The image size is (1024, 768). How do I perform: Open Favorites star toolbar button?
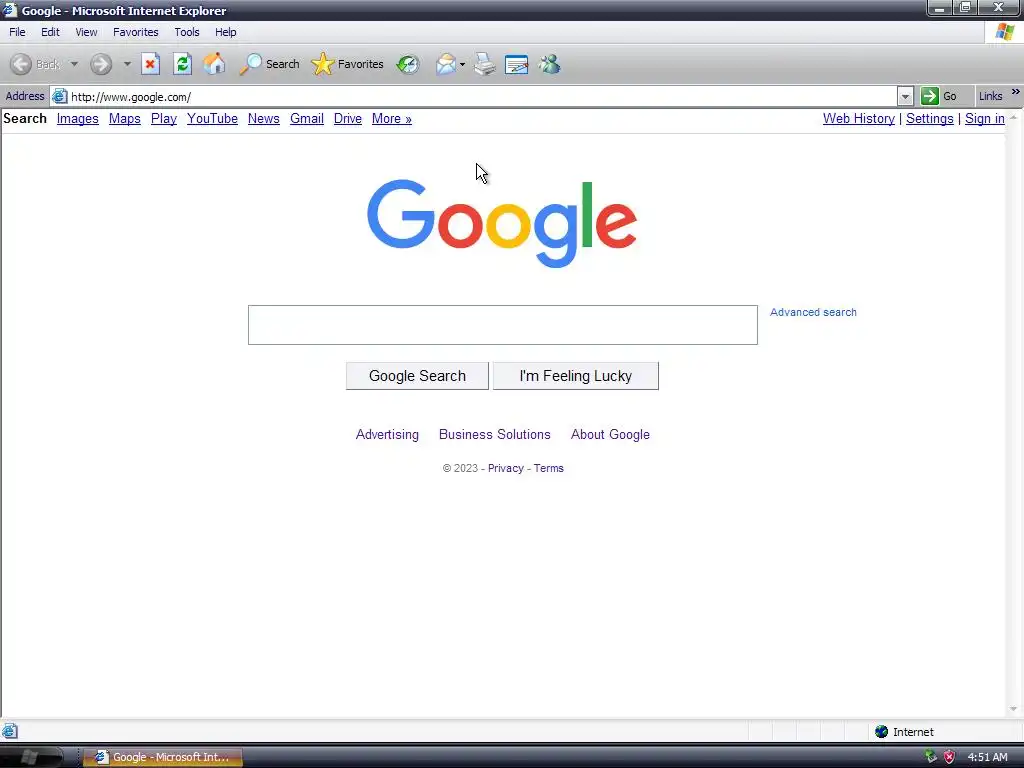pos(347,64)
